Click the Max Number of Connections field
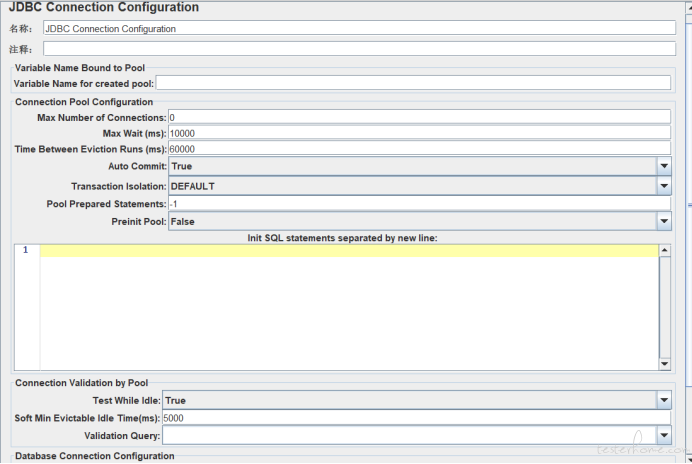The image size is (692, 464). 418,117
